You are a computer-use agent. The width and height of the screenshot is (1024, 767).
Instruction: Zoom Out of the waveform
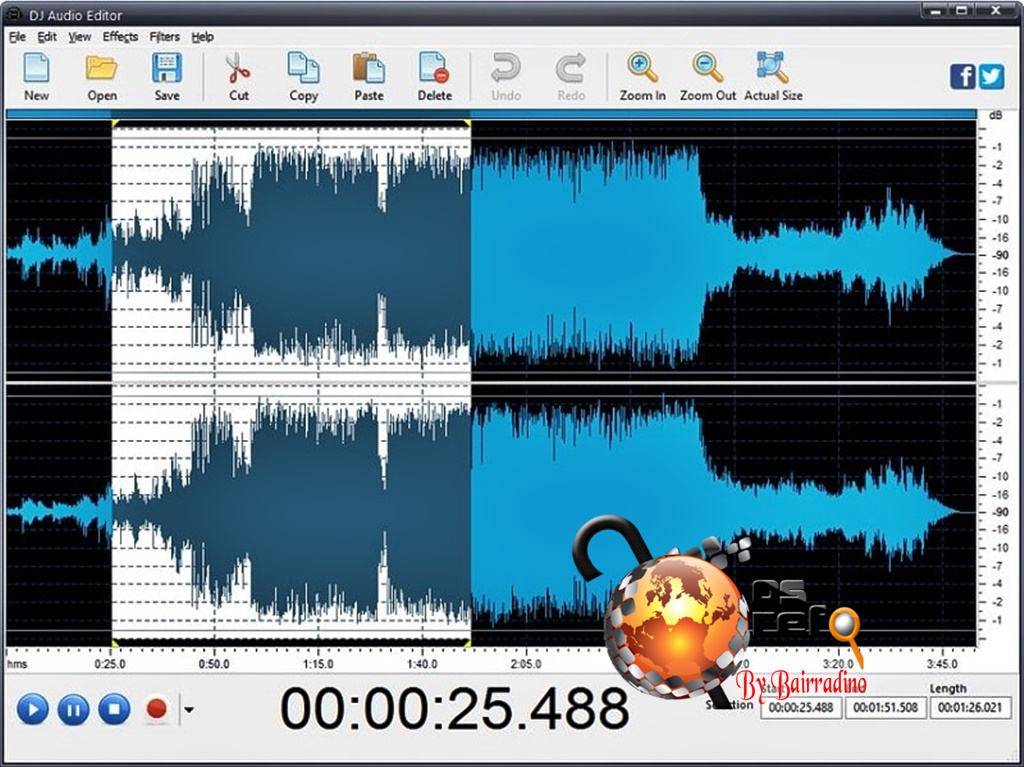coord(708,76)
